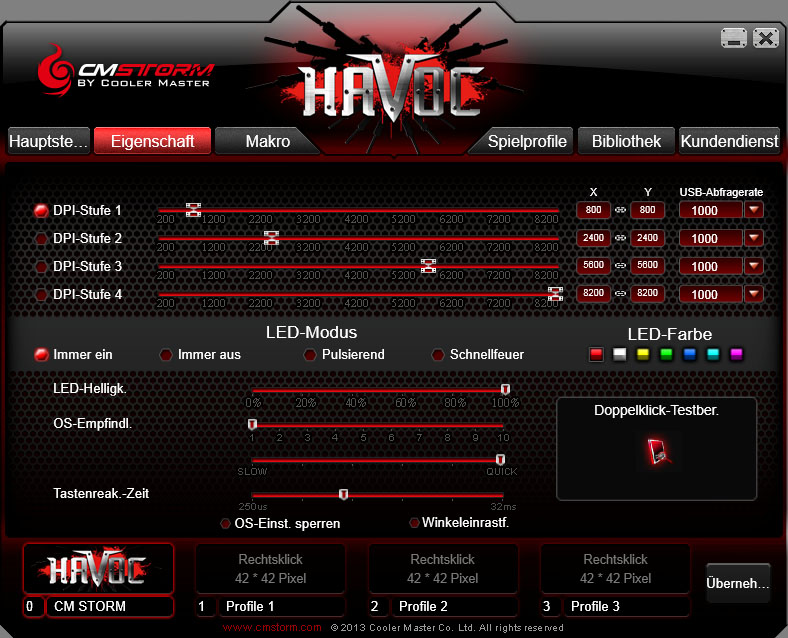Open the www.cmstorm.com link
The width and height of the screenshot is (788, 638).
pos(272,627)
